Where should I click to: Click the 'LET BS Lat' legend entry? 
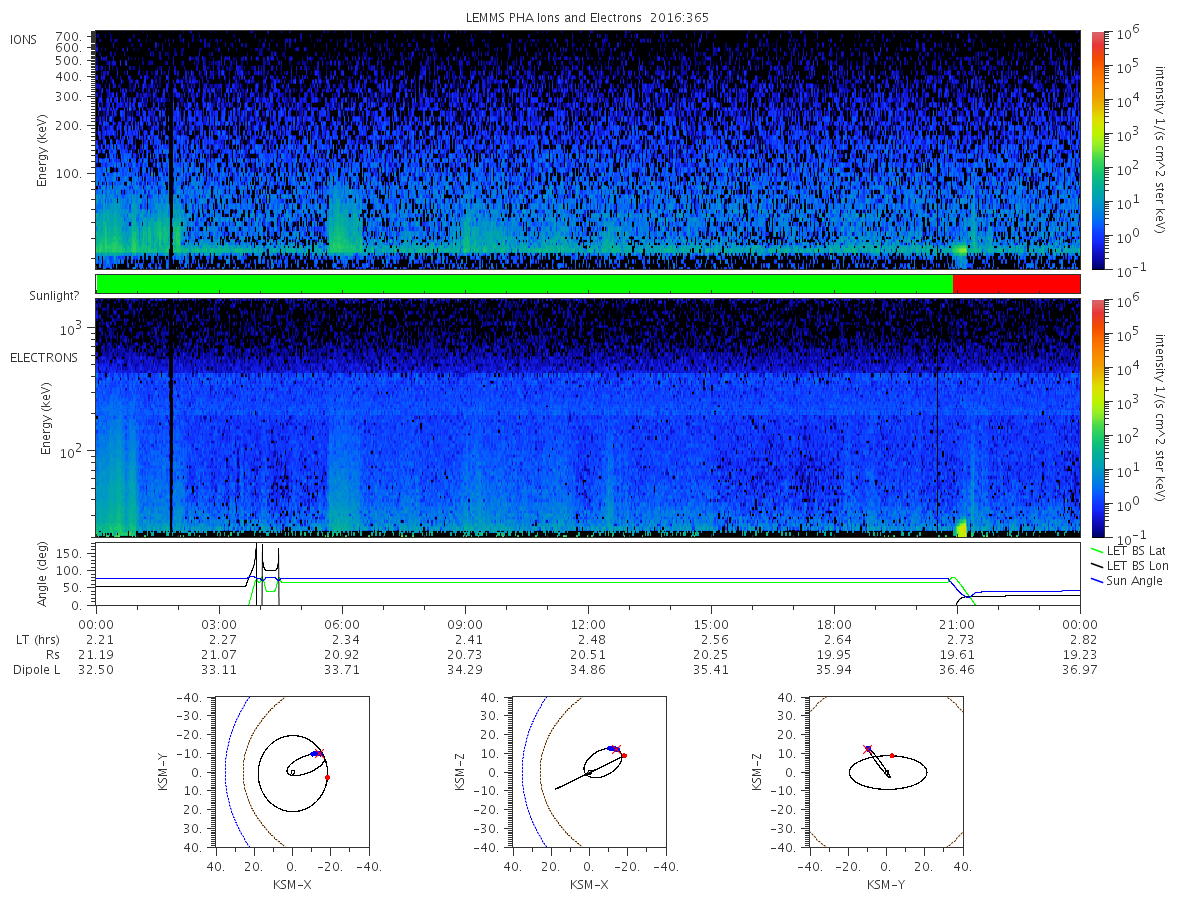pos(1128,551)
